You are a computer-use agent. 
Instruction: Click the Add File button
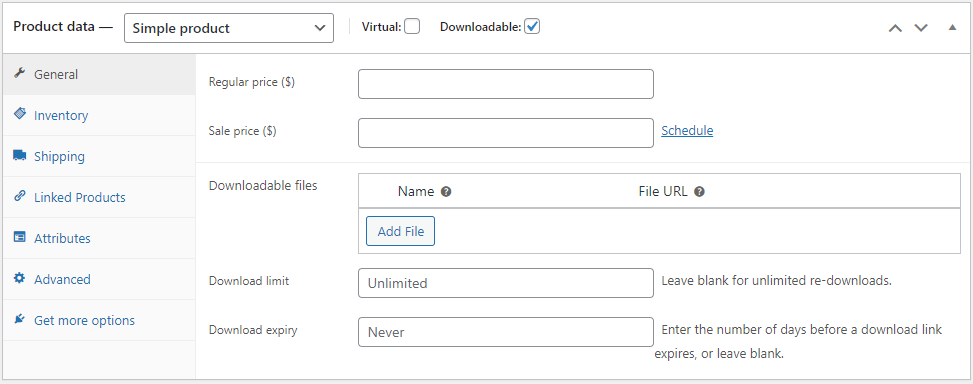point(400,231)
